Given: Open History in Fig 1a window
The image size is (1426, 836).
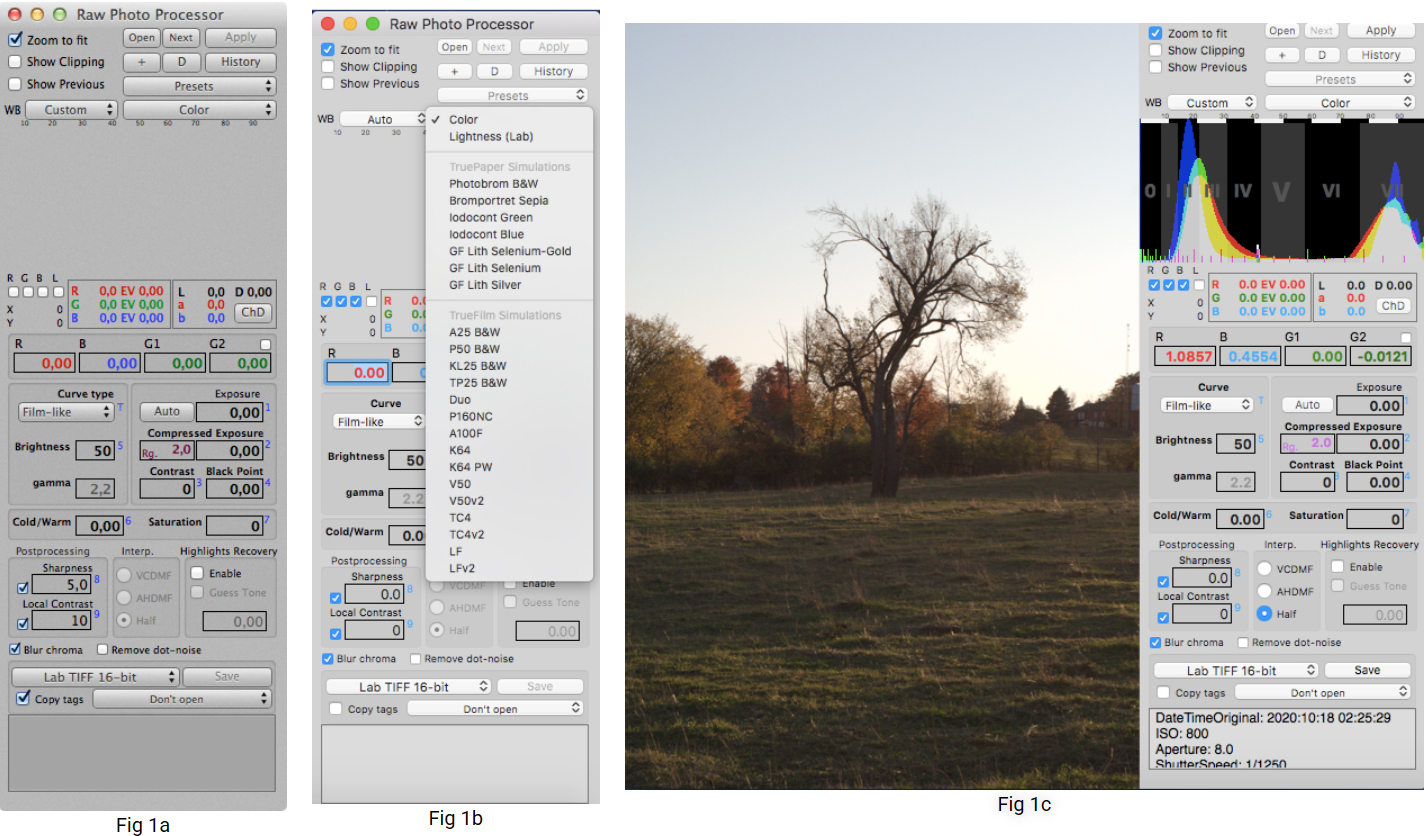Looking at the screenshot, I should [x=240, y=62].
